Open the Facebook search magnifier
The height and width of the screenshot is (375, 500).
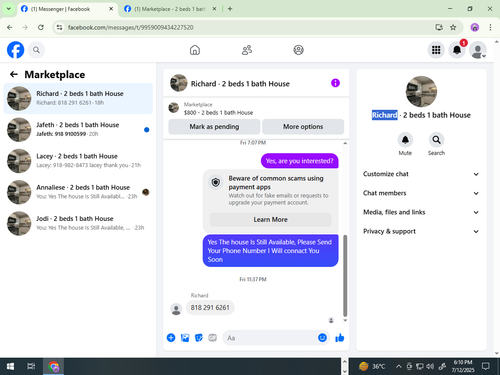pyautogui.click(x=36, y=50)
